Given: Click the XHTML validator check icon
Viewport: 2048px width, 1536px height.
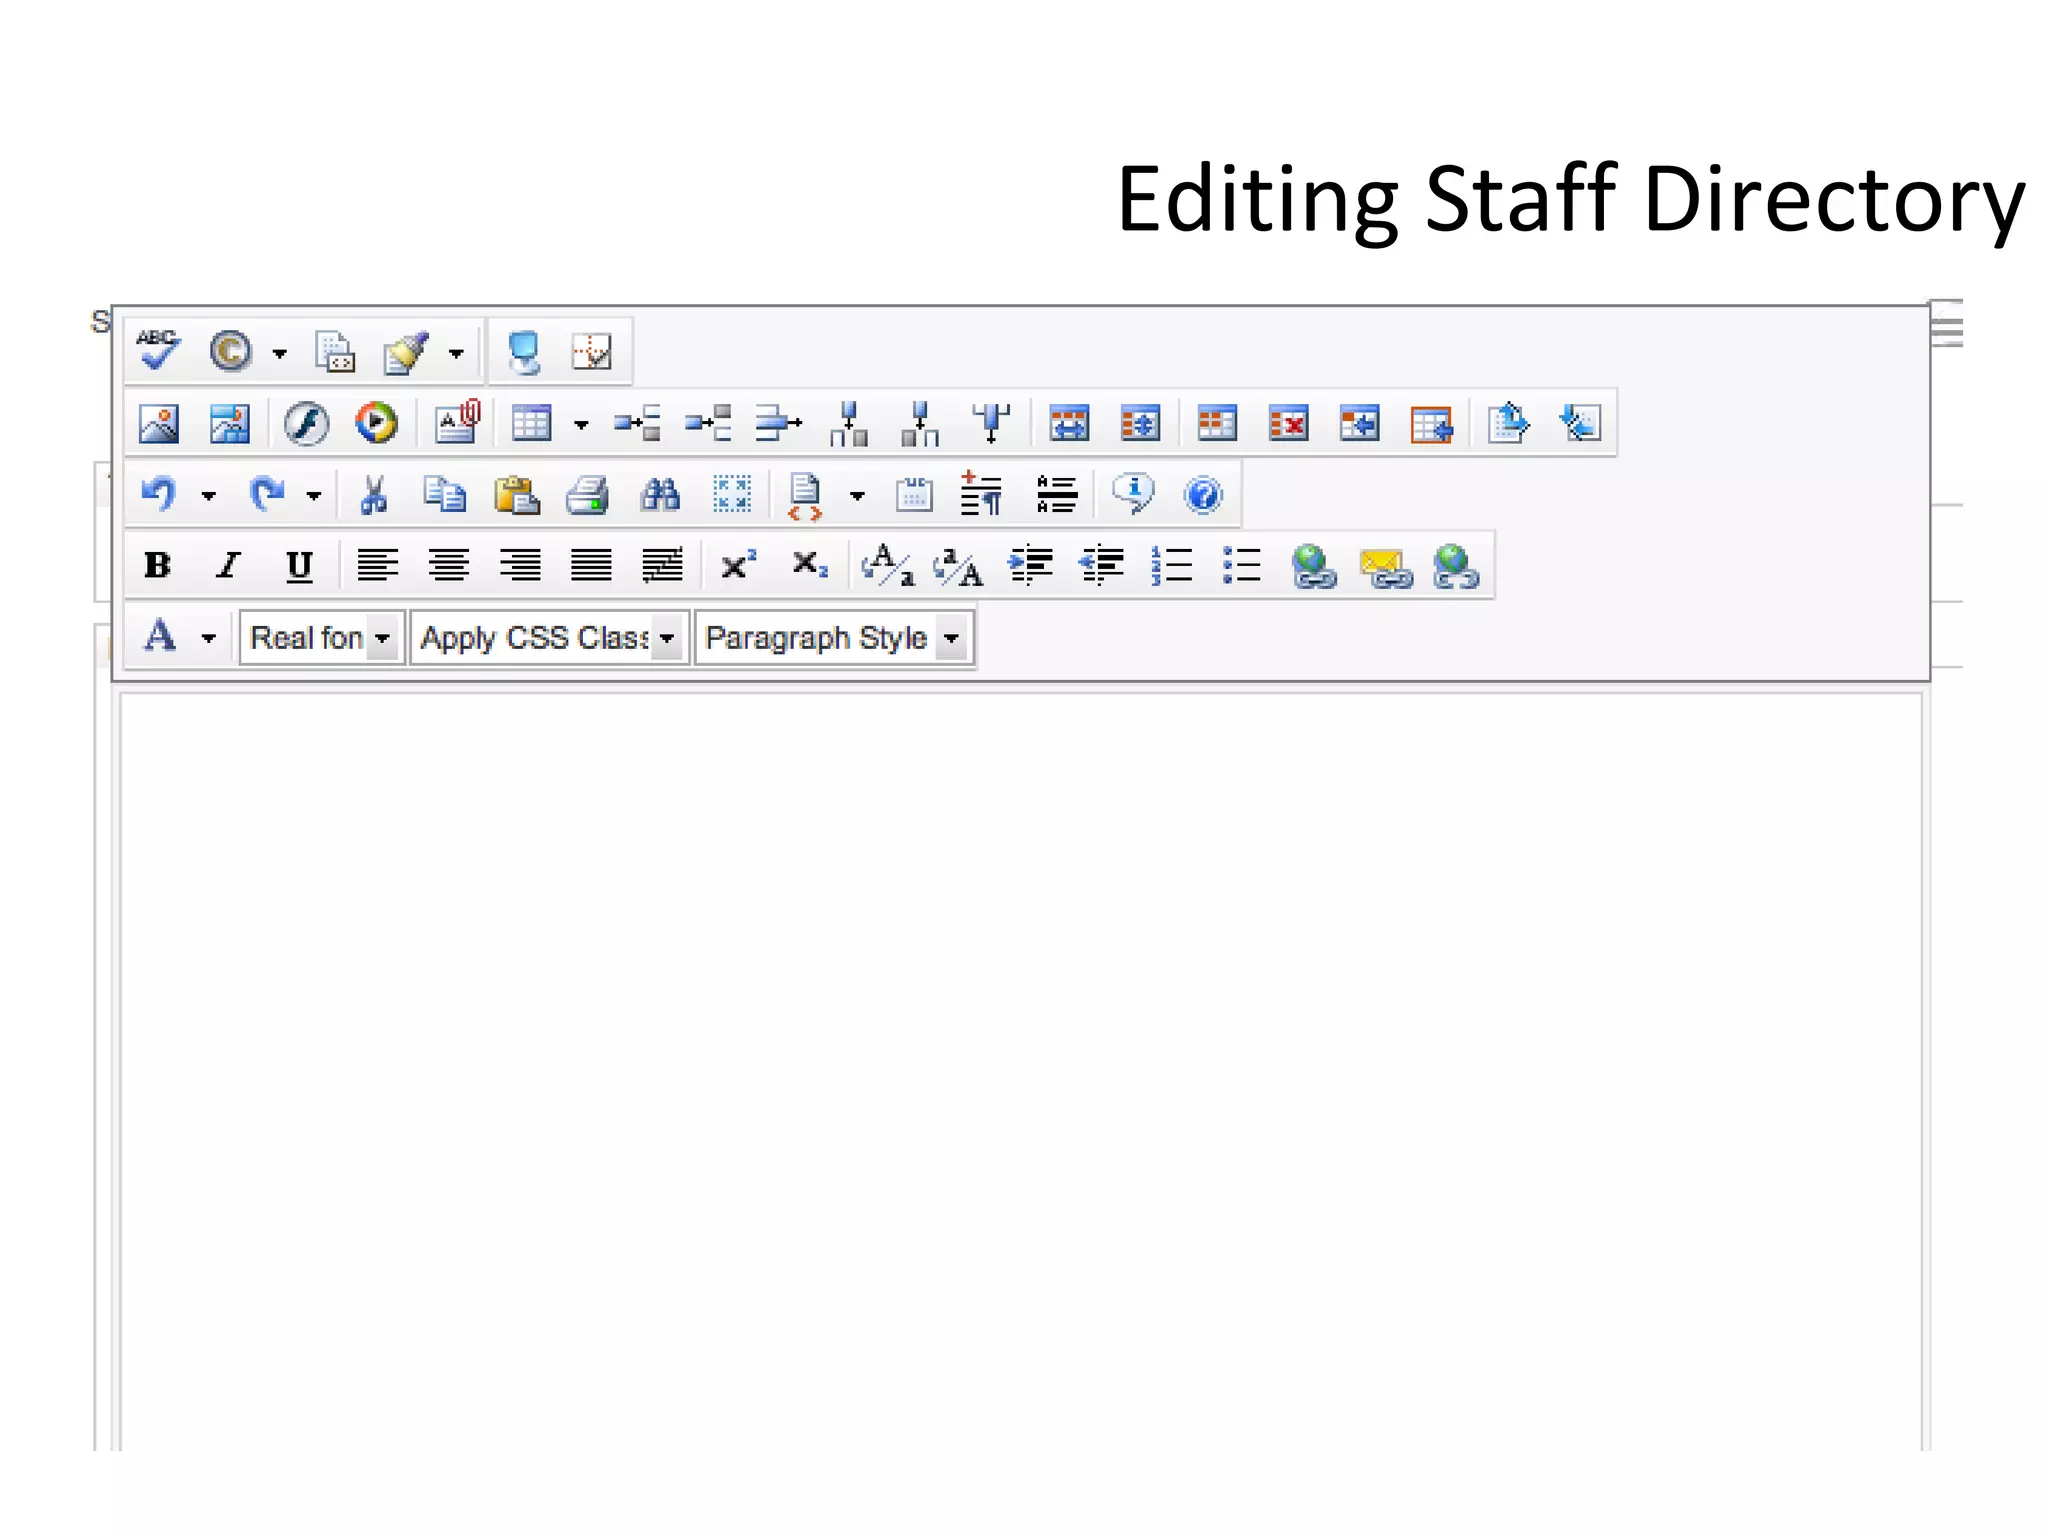Looking at the screenshot, I should coord(592,352).
